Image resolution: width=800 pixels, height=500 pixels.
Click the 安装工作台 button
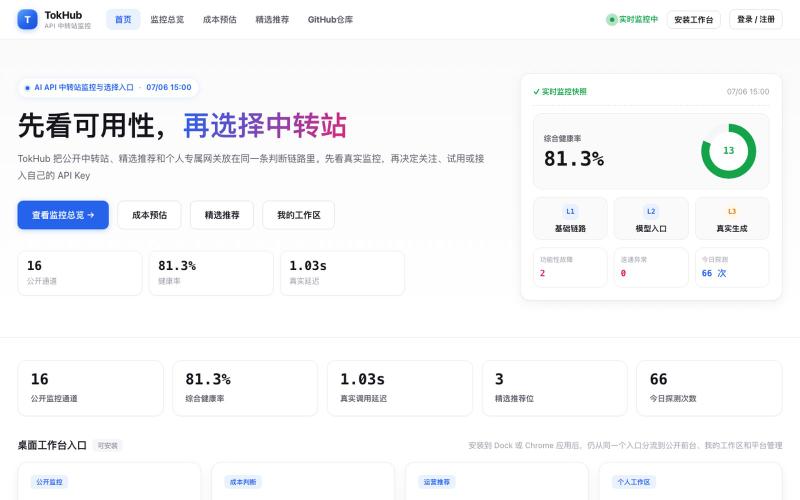693,19
